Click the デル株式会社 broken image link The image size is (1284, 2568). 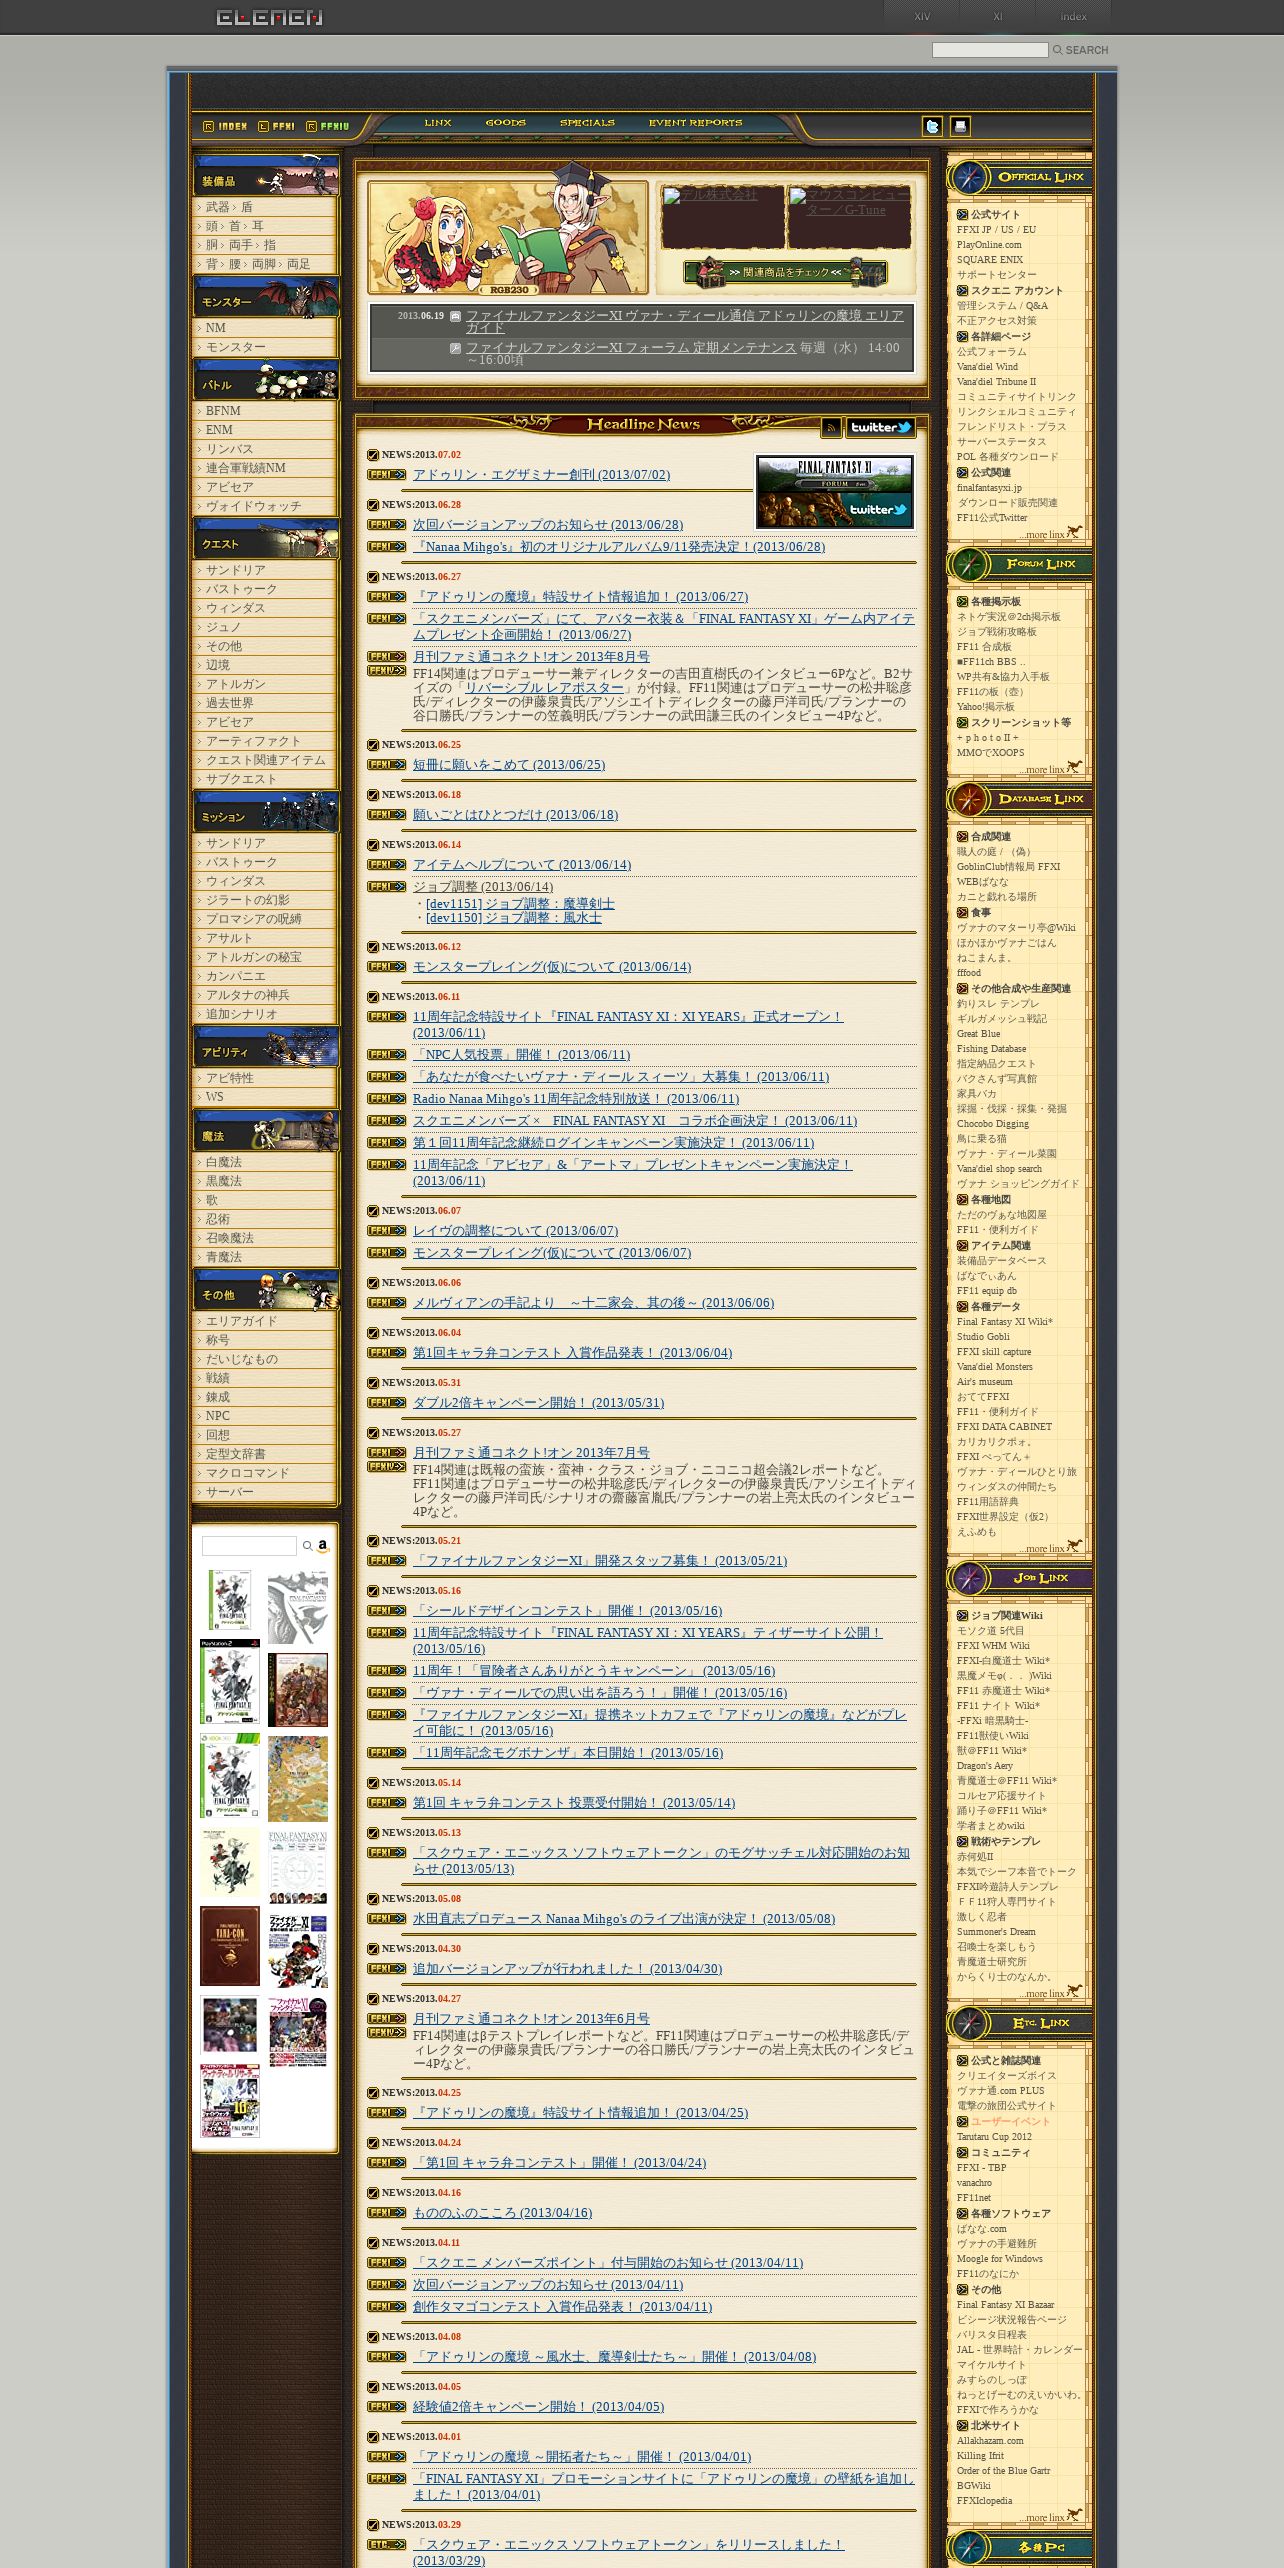pyautogui.click(x=722, y=216)
